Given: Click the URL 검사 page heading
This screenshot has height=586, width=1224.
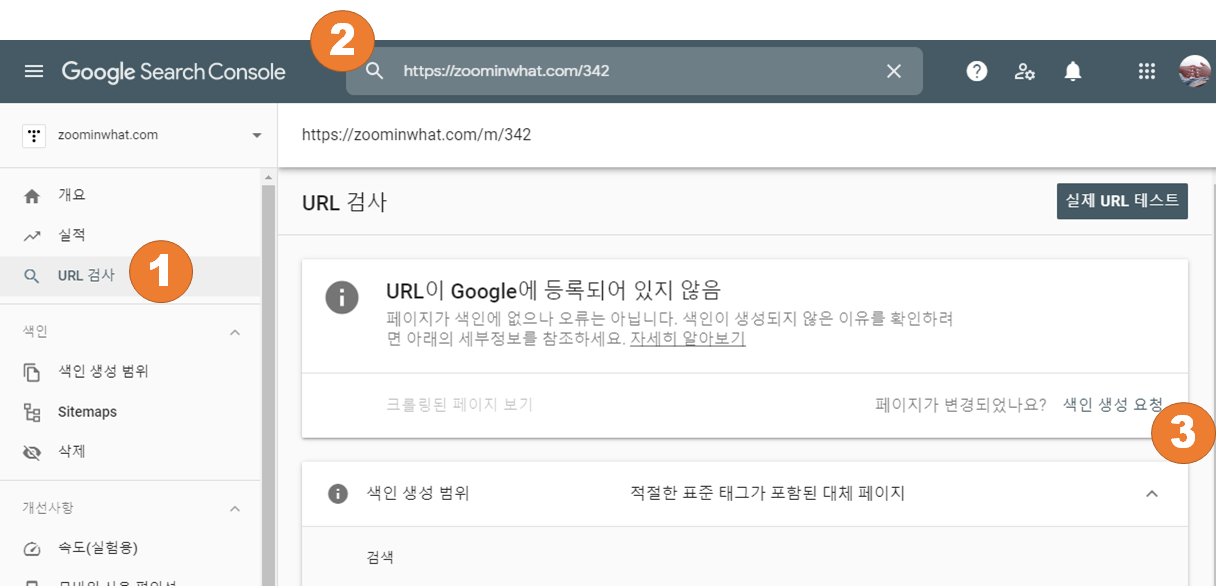Looking at the screenshot, I should click(344, 203).
